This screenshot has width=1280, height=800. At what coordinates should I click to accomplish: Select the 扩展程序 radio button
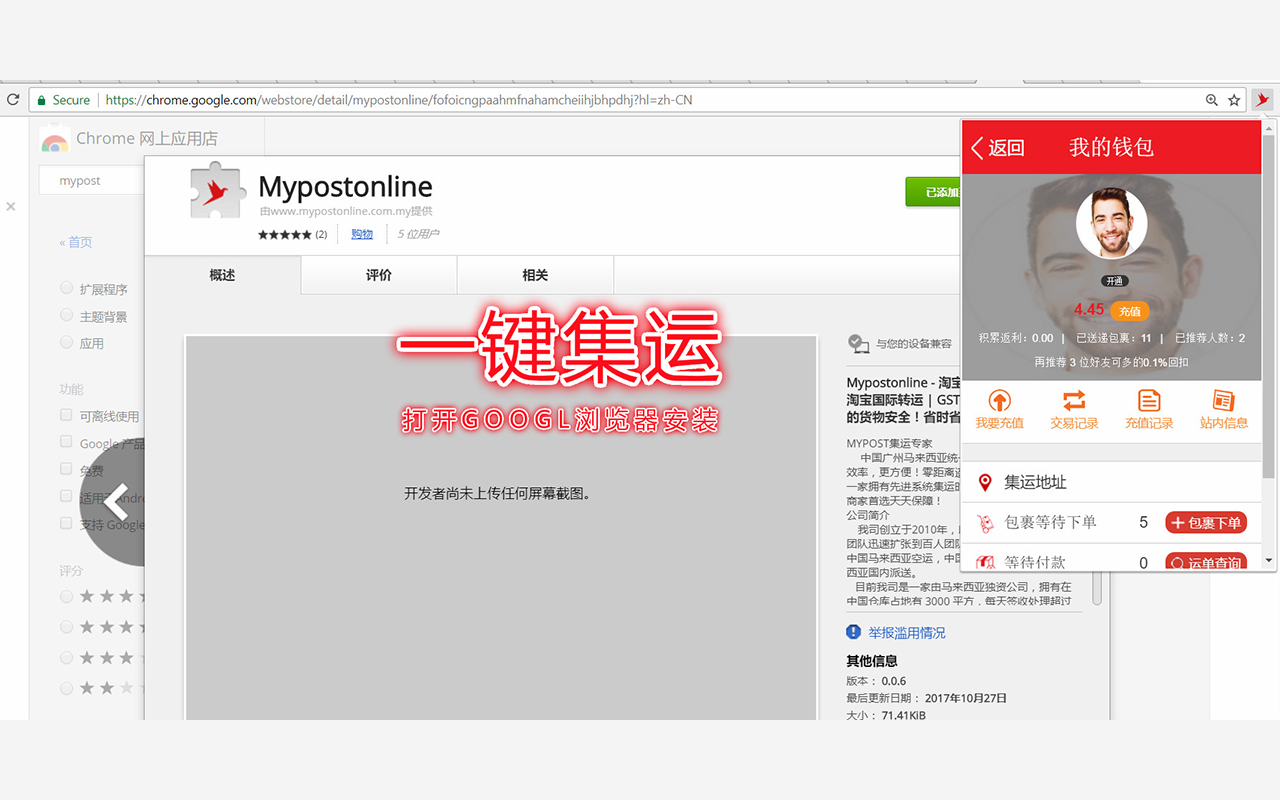pyautogui.click(x=66, y=288)
